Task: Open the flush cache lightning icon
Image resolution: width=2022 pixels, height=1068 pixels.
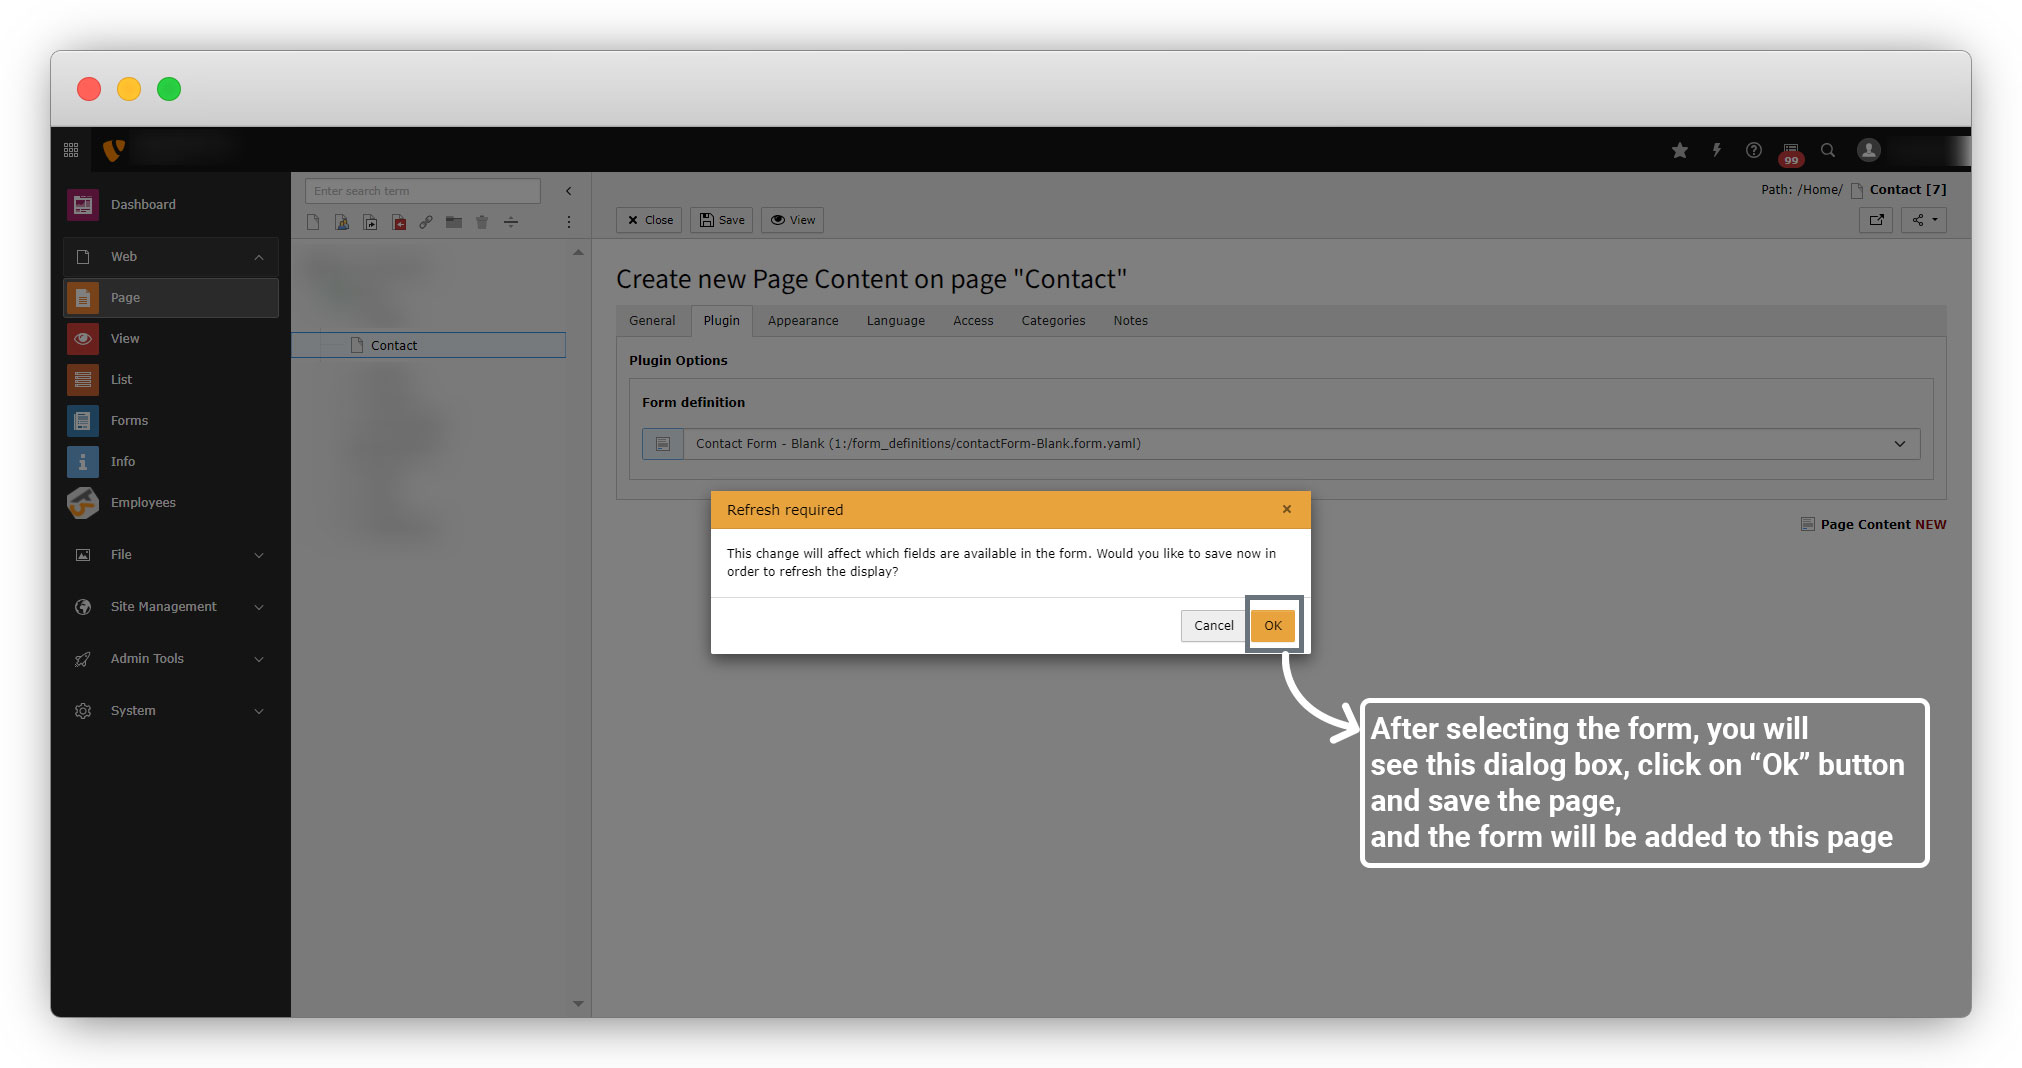Action: click(x=1717, y=150)
